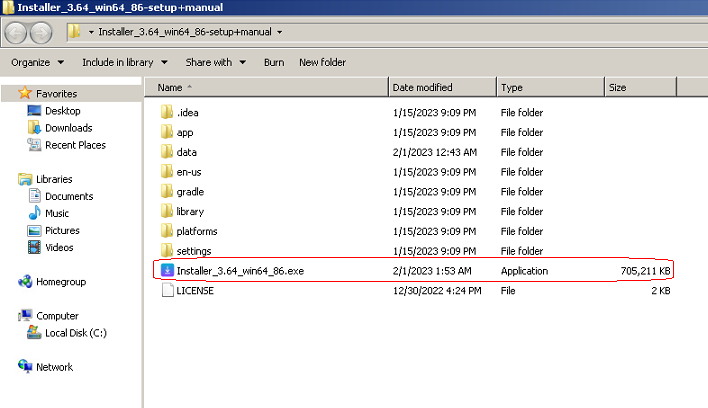Click the Network icon in navigation pane
Screen dimensions: 708x408
tap(25, 367)
